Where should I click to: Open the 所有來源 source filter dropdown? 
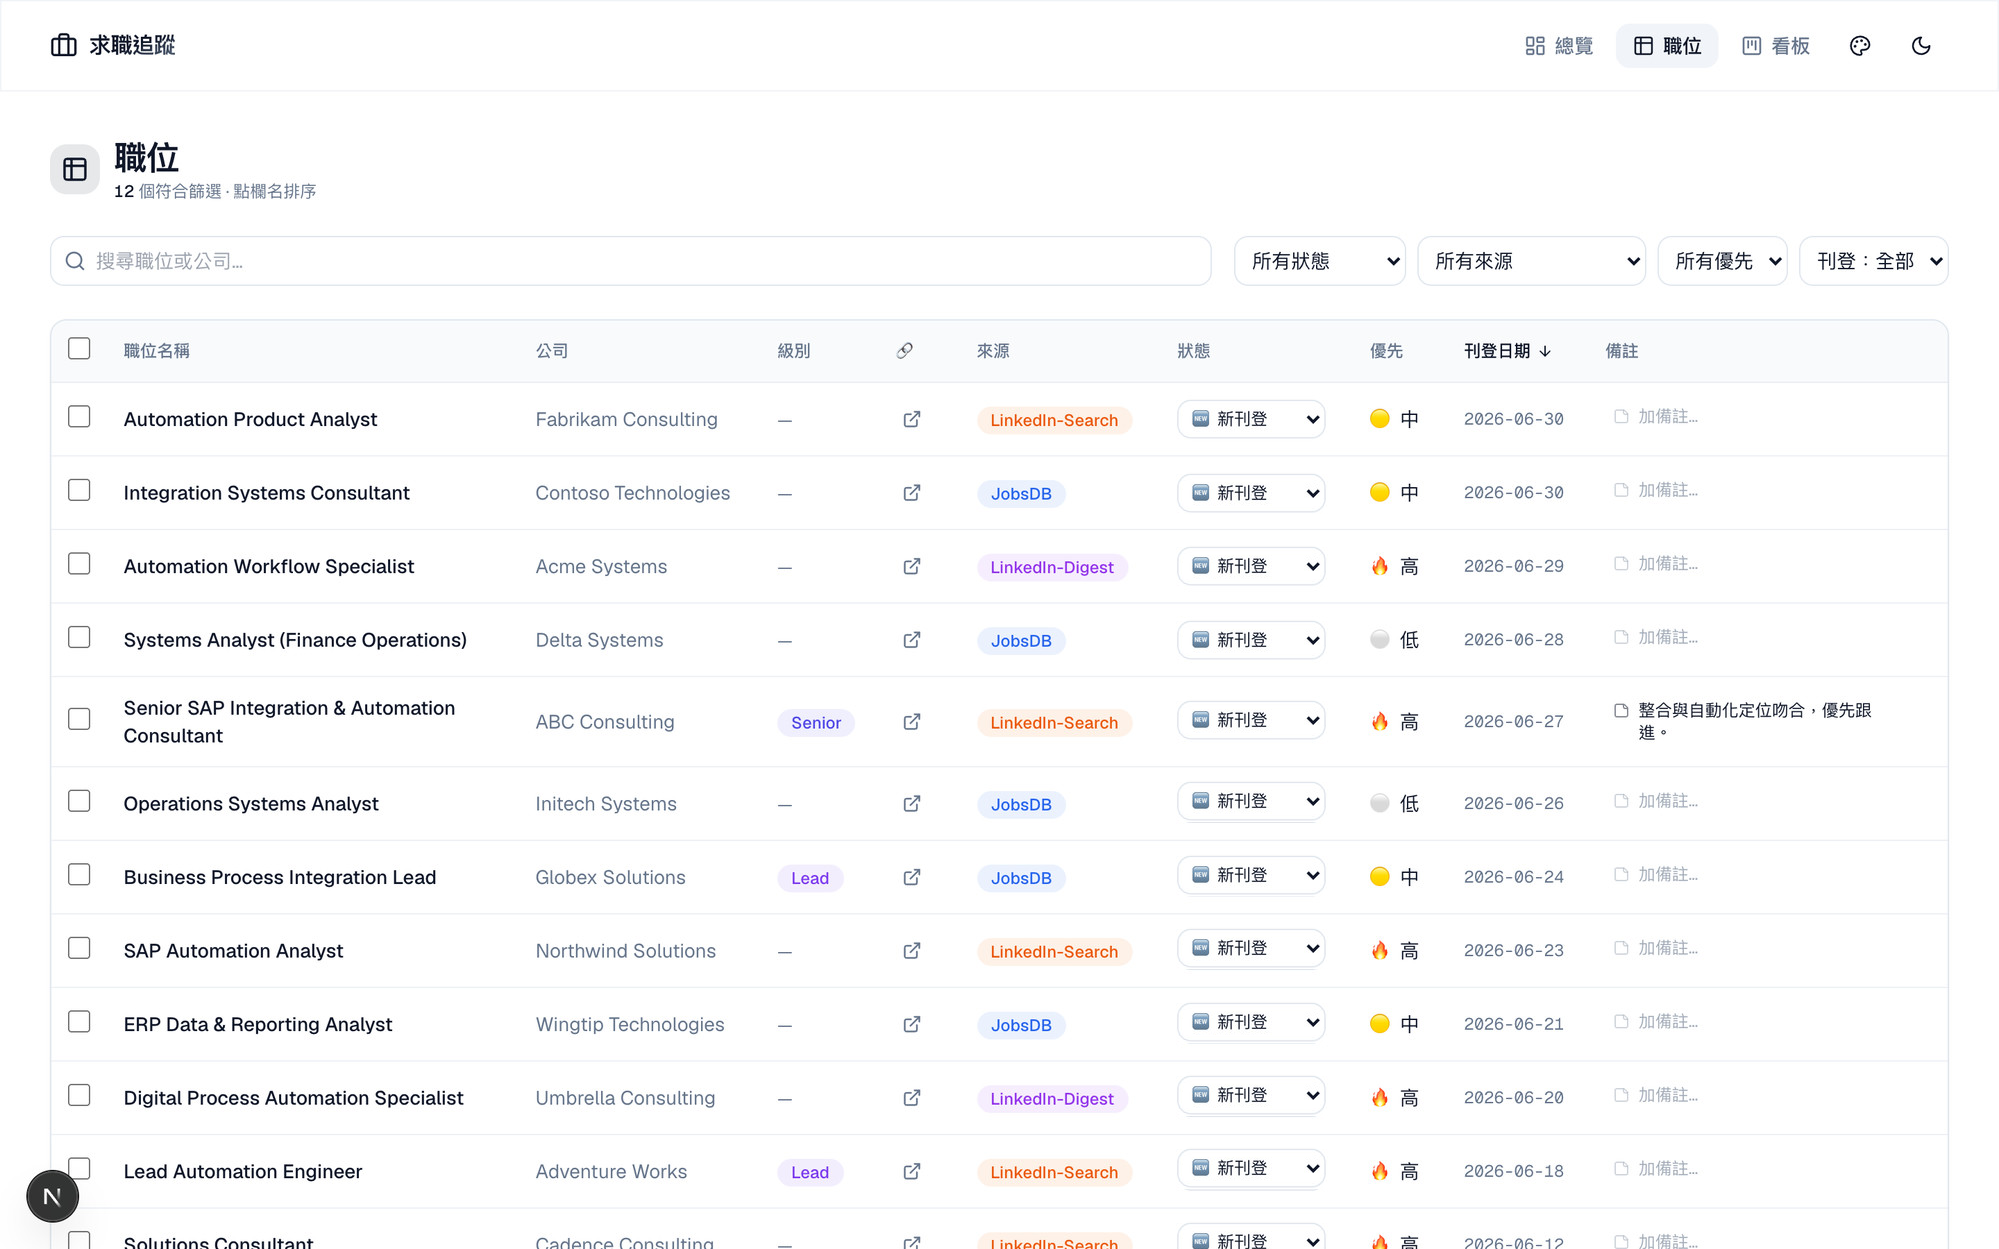tap(1531, 261)
